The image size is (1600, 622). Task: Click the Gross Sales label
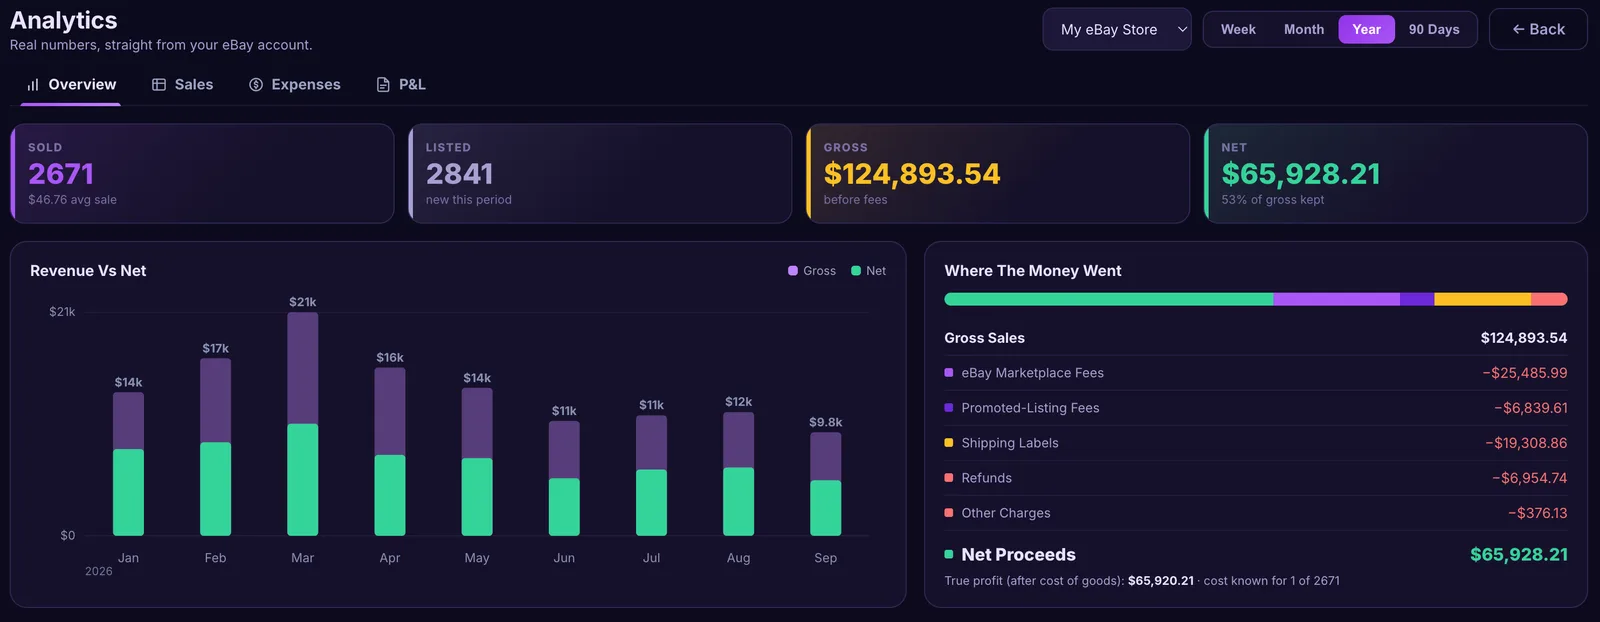[x=984, y=338]
